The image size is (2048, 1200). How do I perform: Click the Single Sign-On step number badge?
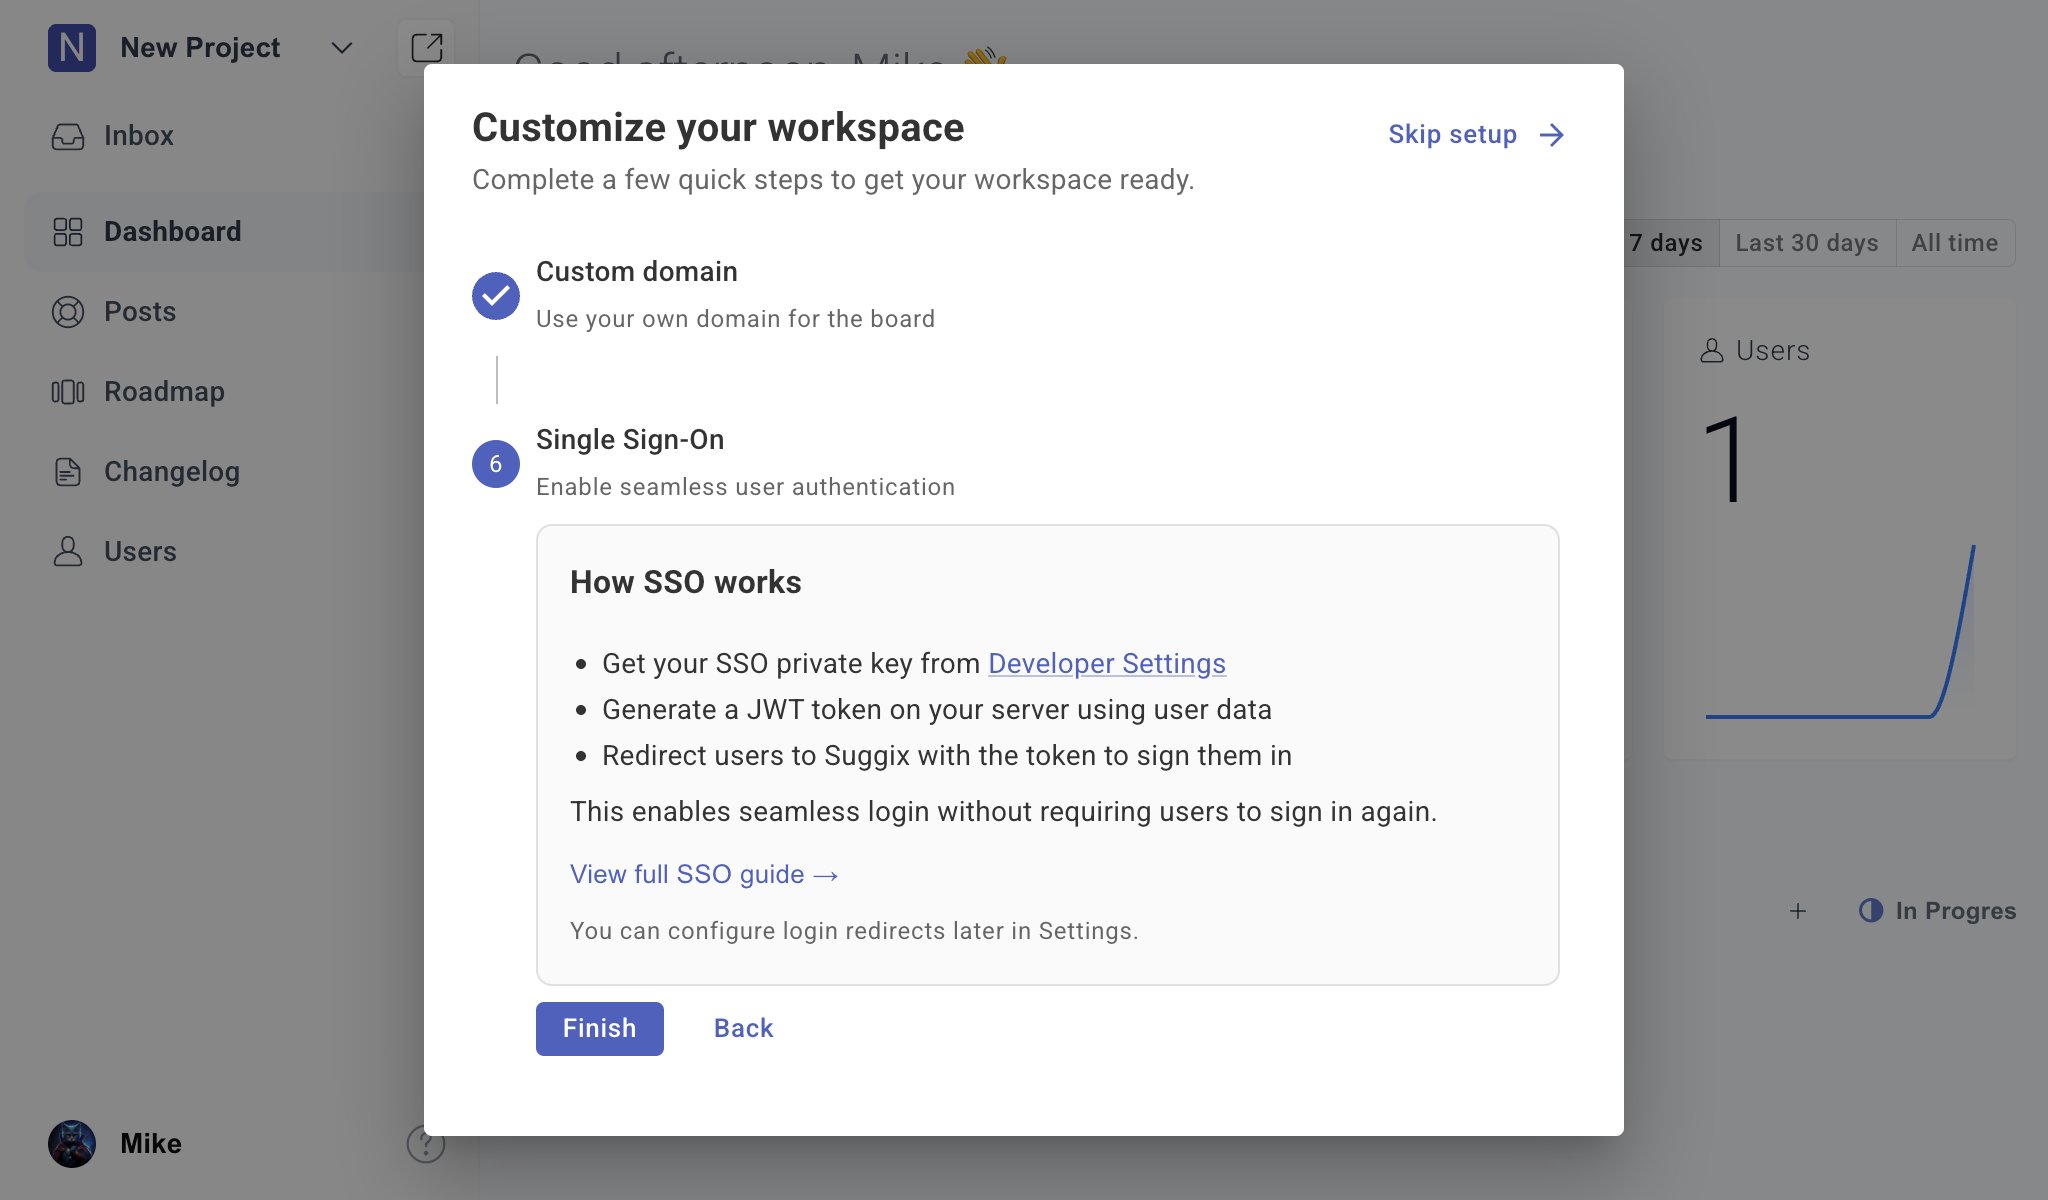pos(496,464)
